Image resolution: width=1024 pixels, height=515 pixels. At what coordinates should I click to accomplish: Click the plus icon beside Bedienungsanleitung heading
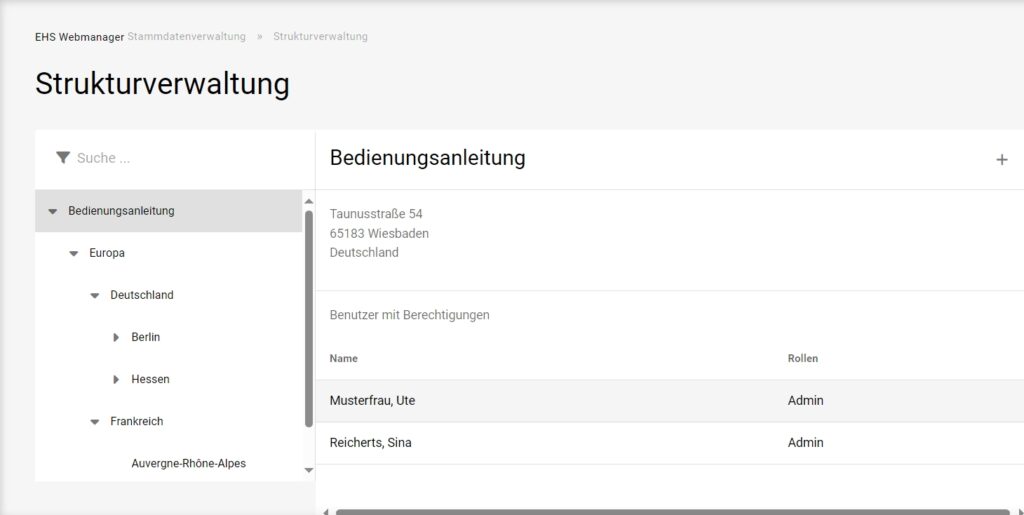[1001, 159]
